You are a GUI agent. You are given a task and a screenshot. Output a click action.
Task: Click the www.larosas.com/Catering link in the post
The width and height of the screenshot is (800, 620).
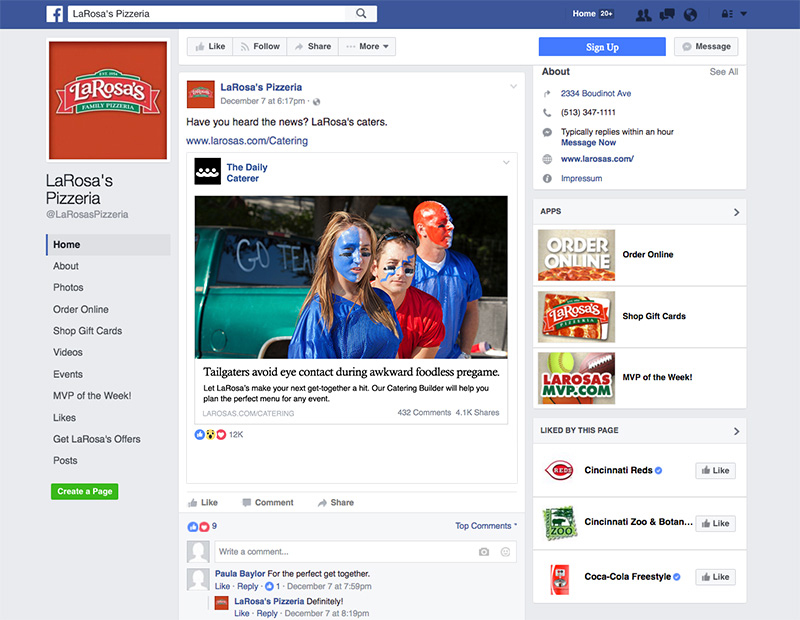point(247,141)
